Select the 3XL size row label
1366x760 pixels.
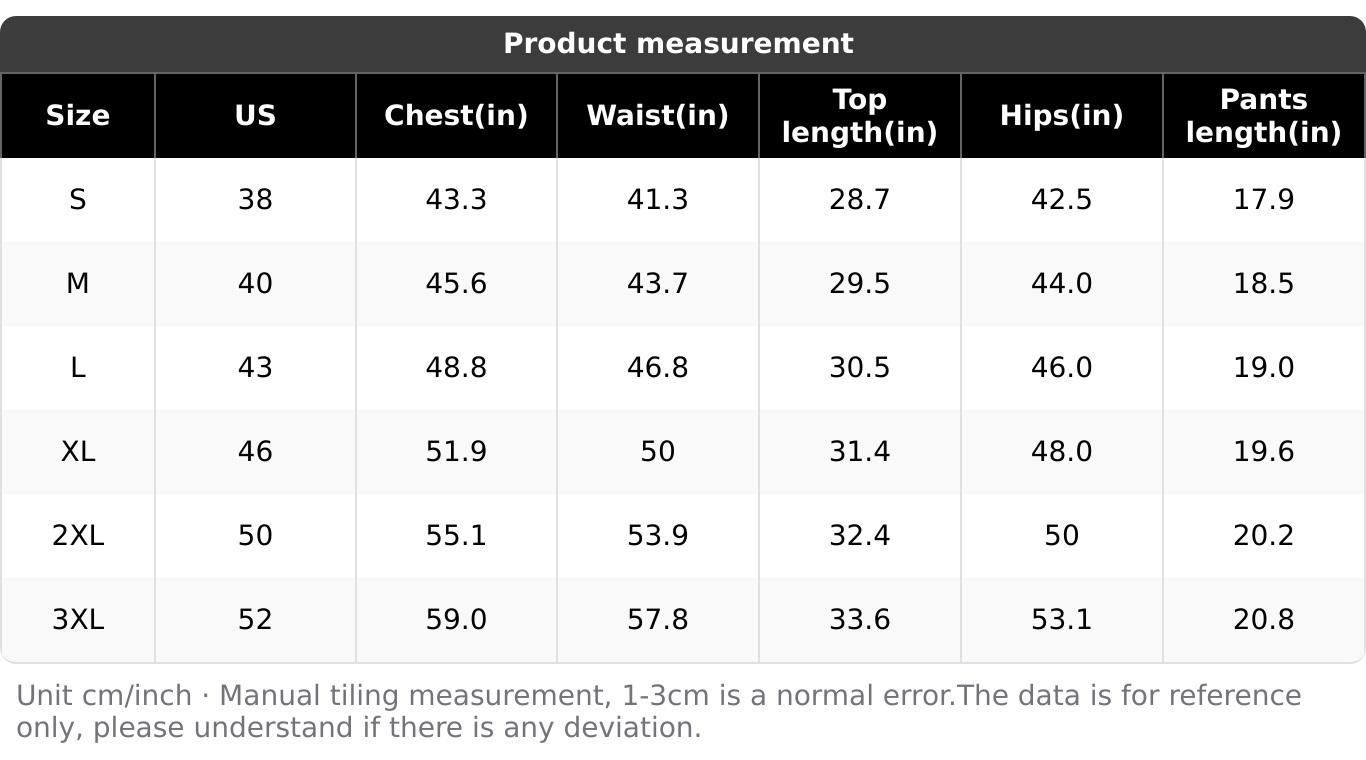[x=78, y=620]
